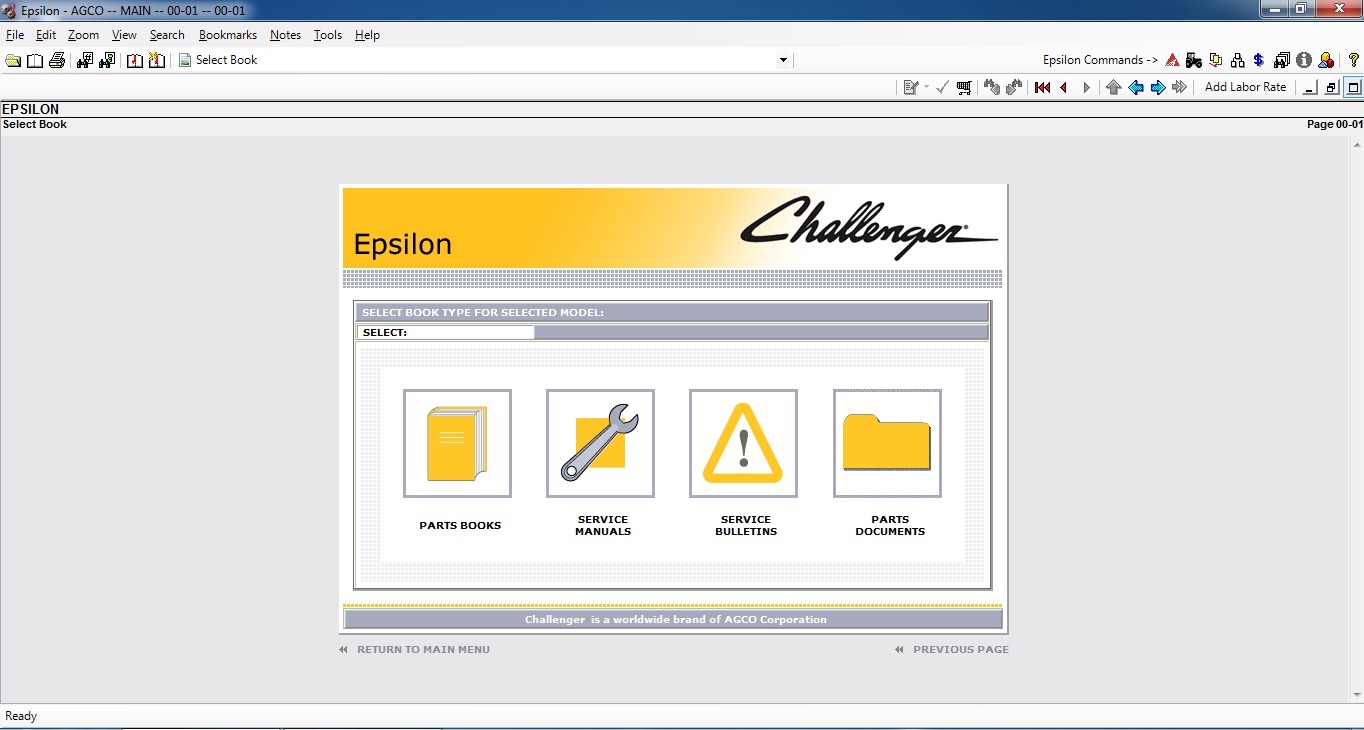Open dropdown arrow beside notes icon
The height and width of the screenshot is (730, 1364).
[x=926, y=87]
